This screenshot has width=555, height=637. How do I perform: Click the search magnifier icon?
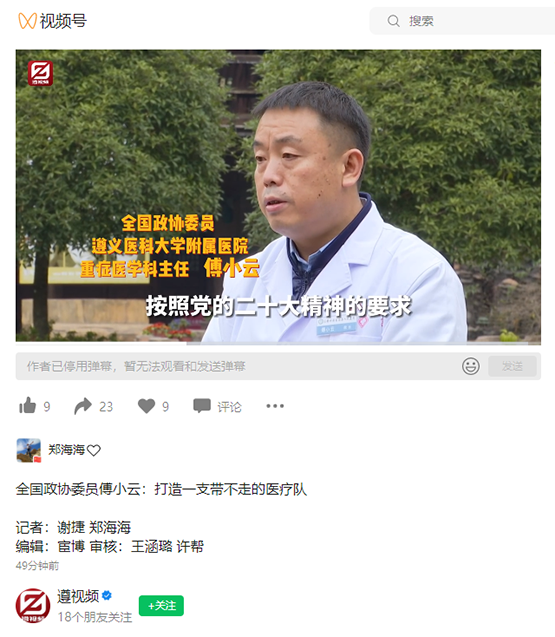pos(393,21)
